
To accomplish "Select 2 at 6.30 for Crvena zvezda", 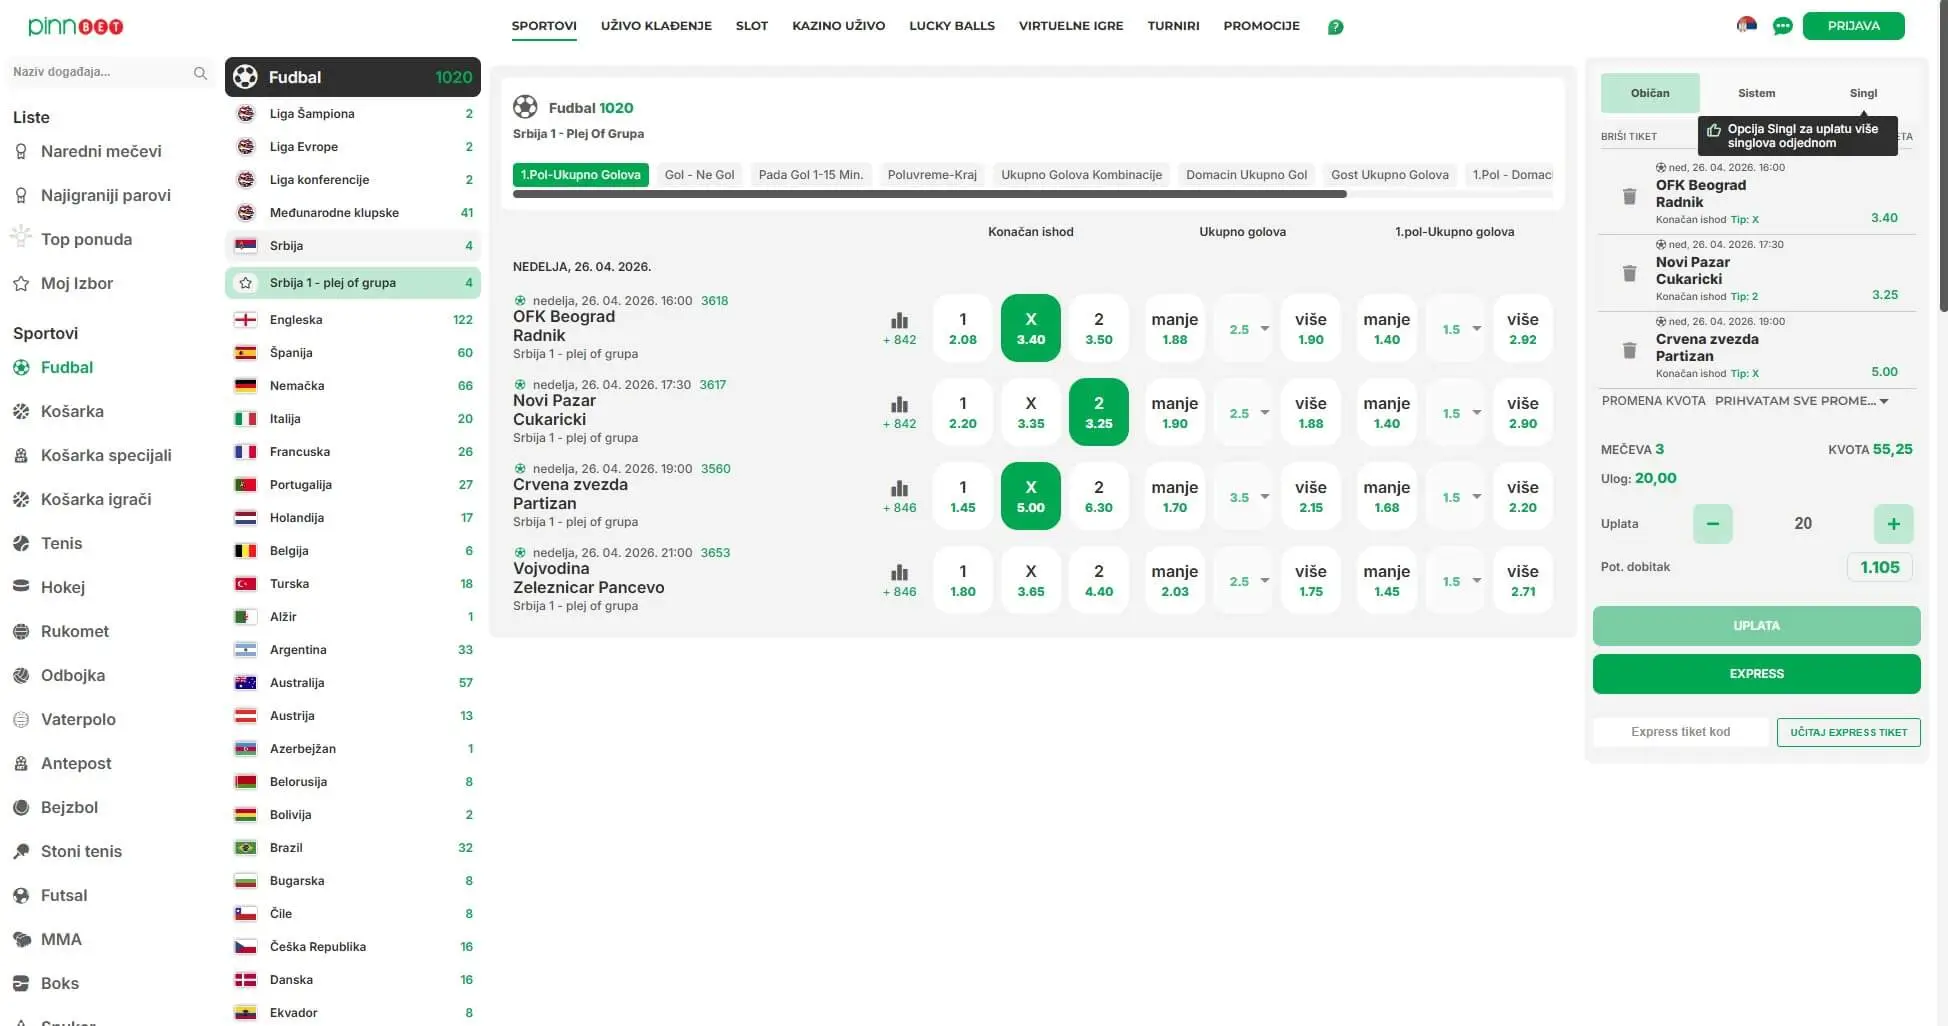I will [1099, 496].
